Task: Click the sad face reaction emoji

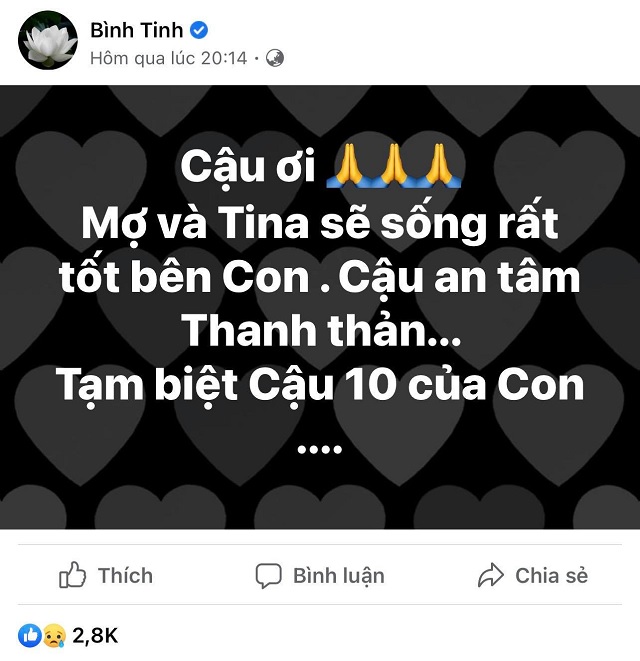Action: tap(52, 634)
